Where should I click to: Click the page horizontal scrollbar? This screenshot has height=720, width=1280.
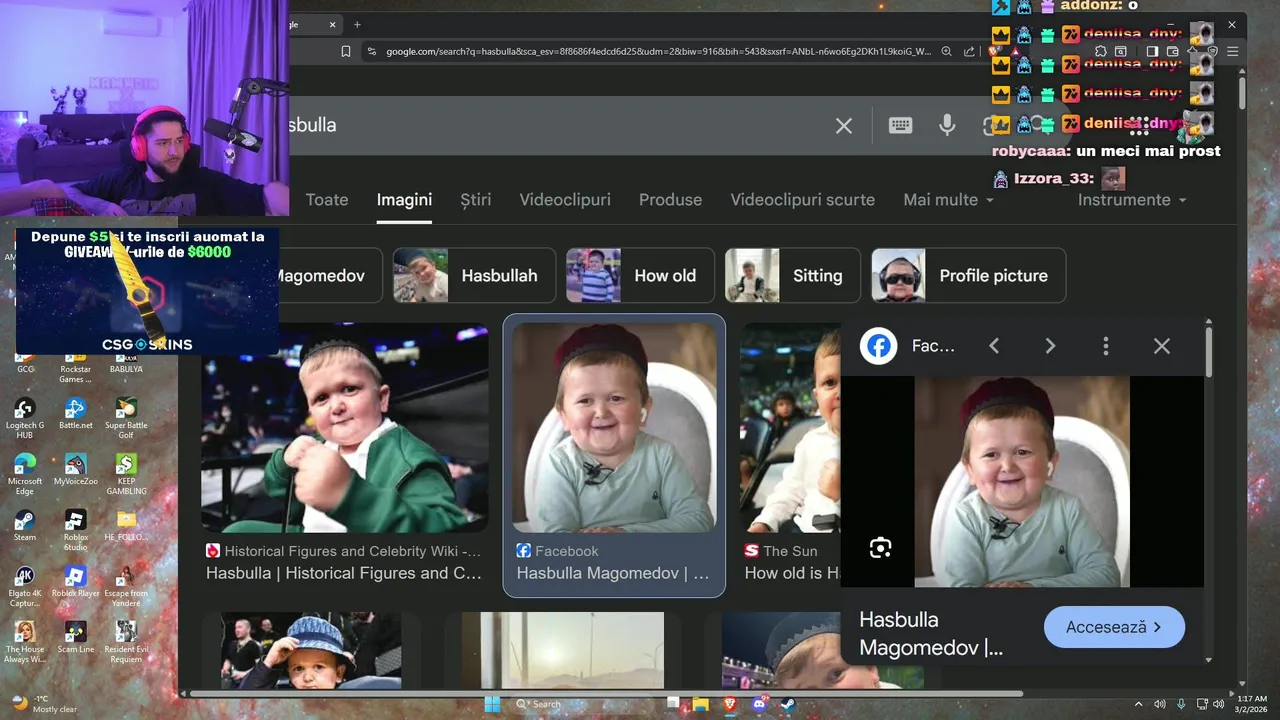[607, 693]
